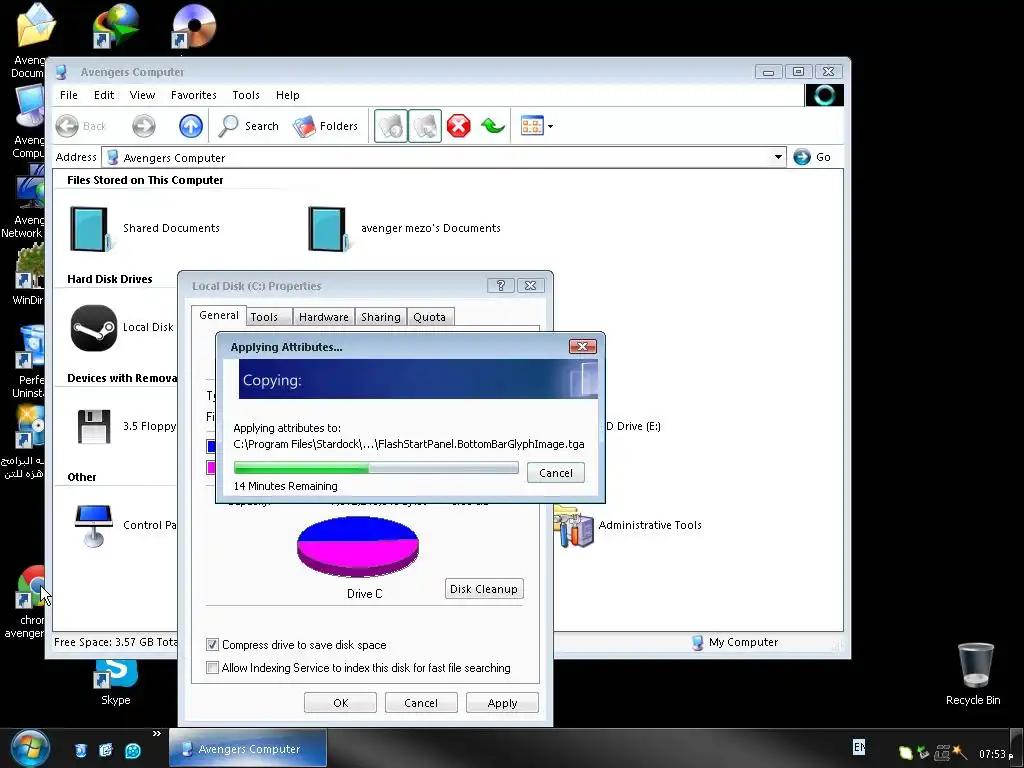Select the Local Disk Steam-style icon
Screen dimensions: 1024x768
click(x=94, y=328)
